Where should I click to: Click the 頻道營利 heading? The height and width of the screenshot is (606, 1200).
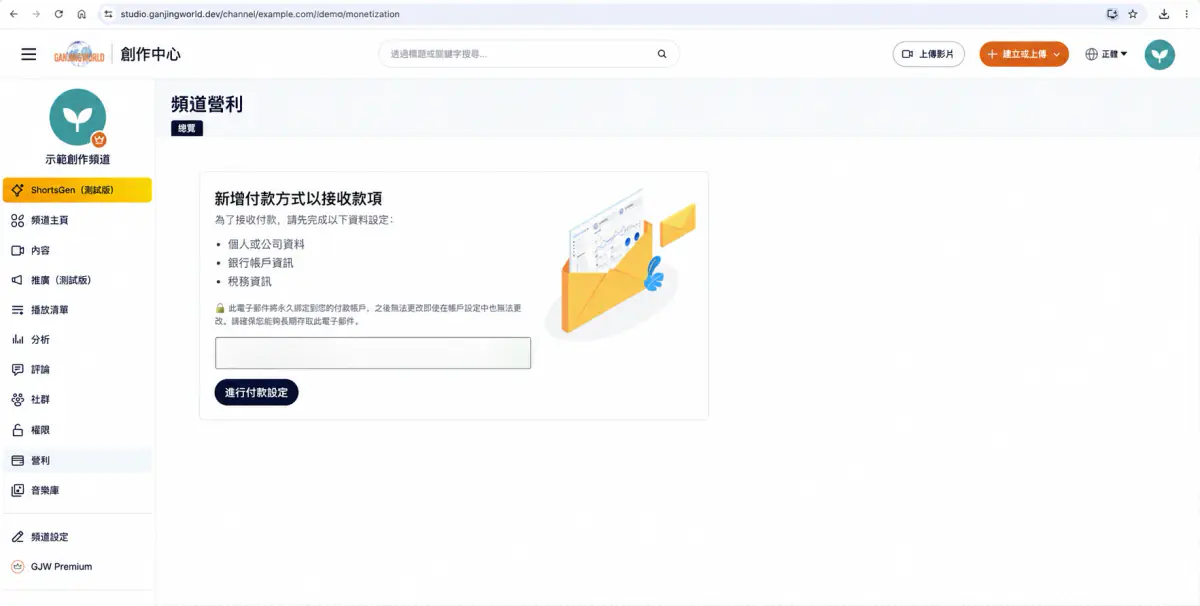pyautogui.click(x=207, y=104)
